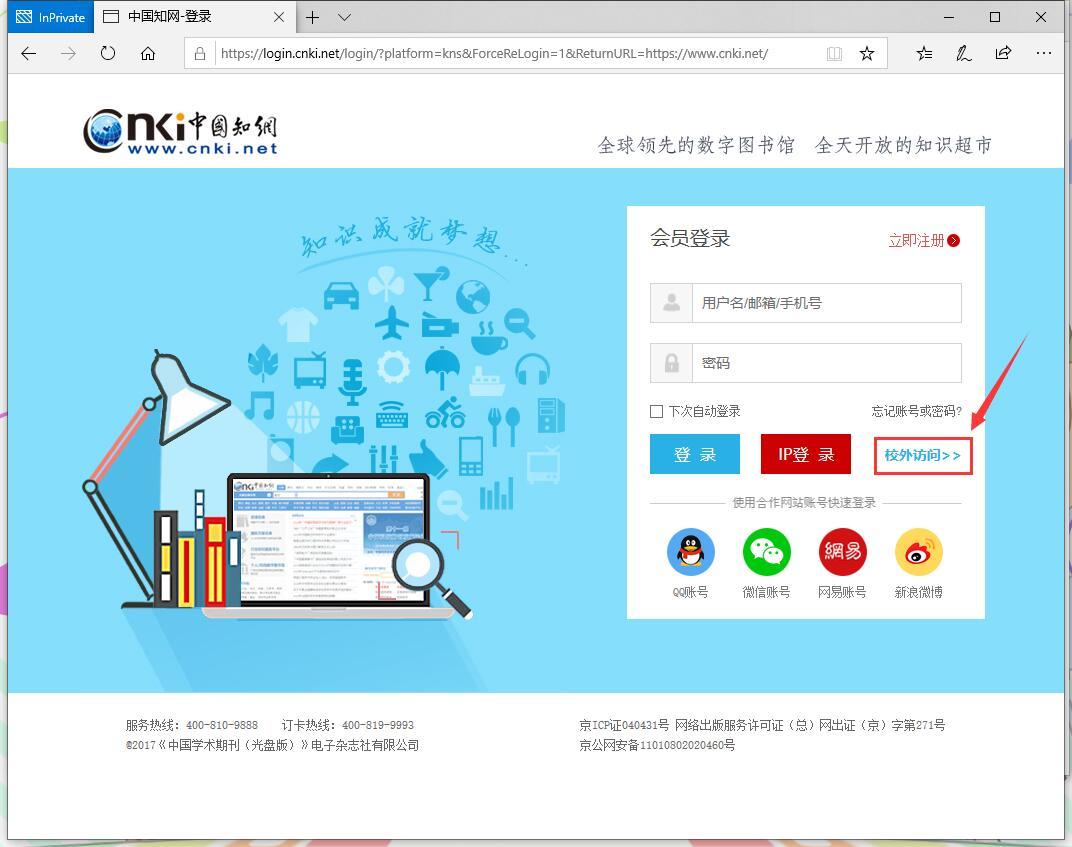This screenshot has height=847, width=1072.
Task: Add this page to favorites with the star
Action: click(867, 53)
